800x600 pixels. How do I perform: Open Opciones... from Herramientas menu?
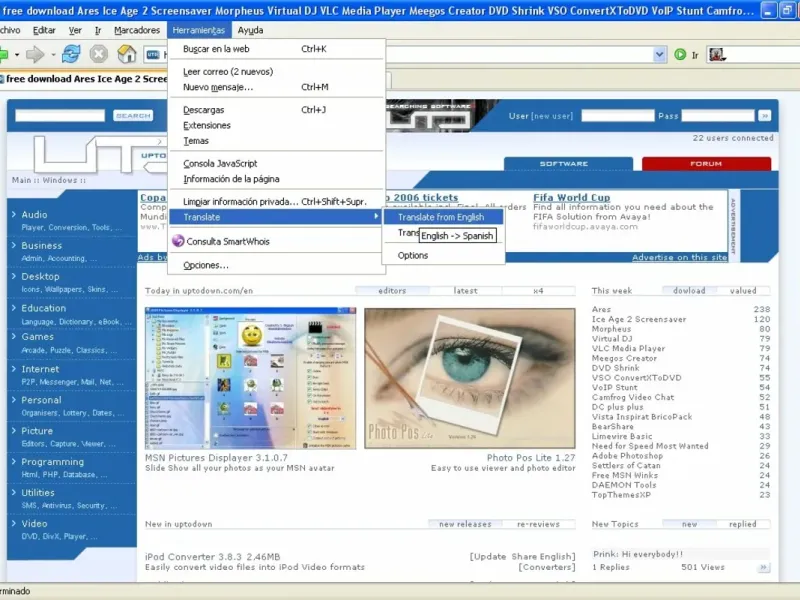point(276,265)
